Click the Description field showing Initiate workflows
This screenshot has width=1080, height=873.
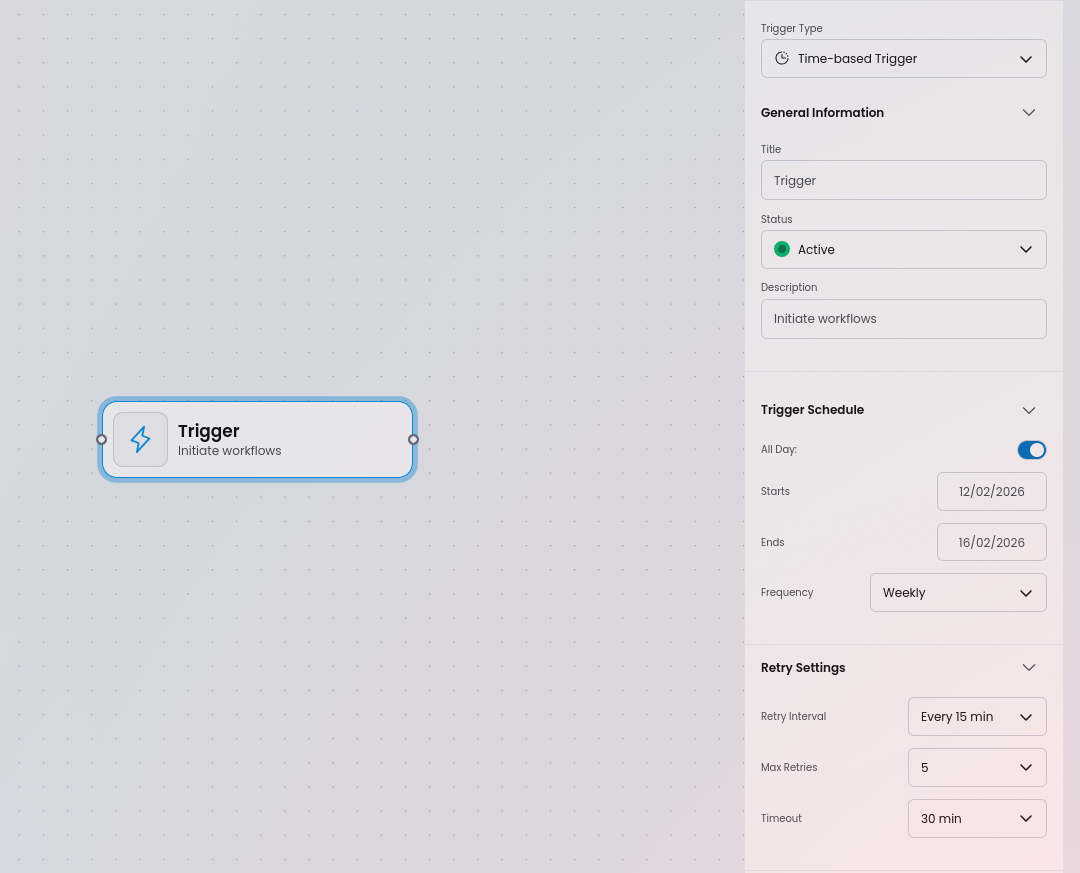pos(903,318)
